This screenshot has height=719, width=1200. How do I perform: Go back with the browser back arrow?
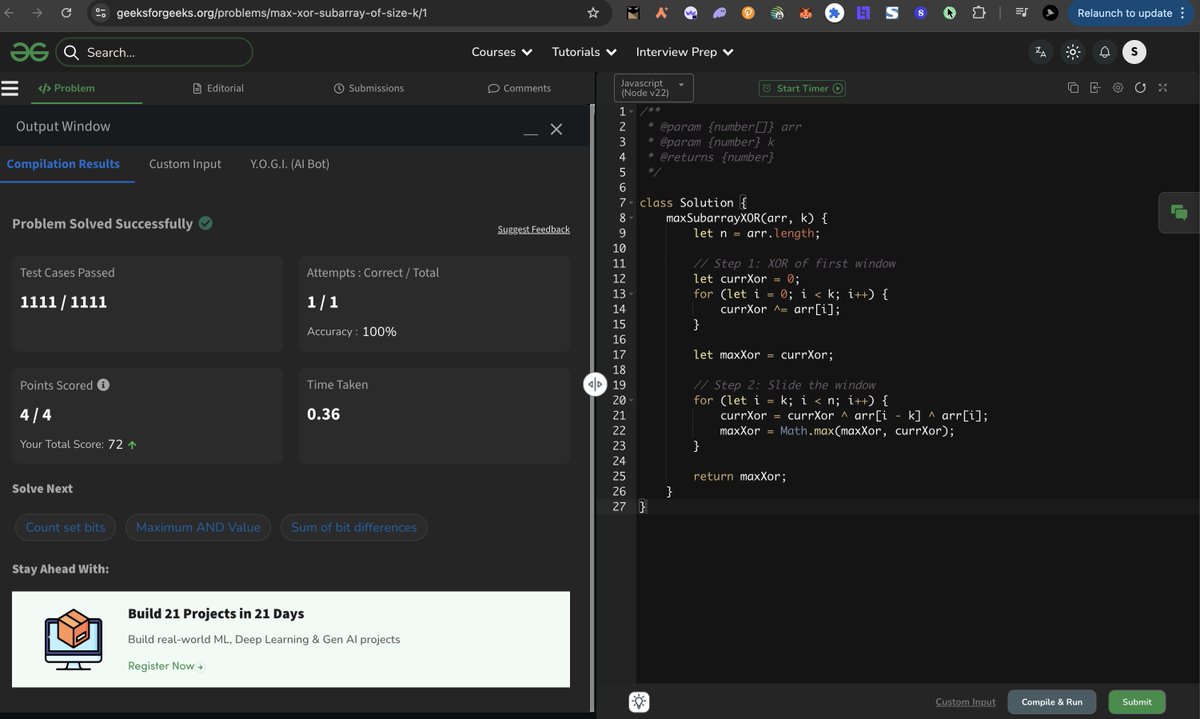[x=11, y=13]
